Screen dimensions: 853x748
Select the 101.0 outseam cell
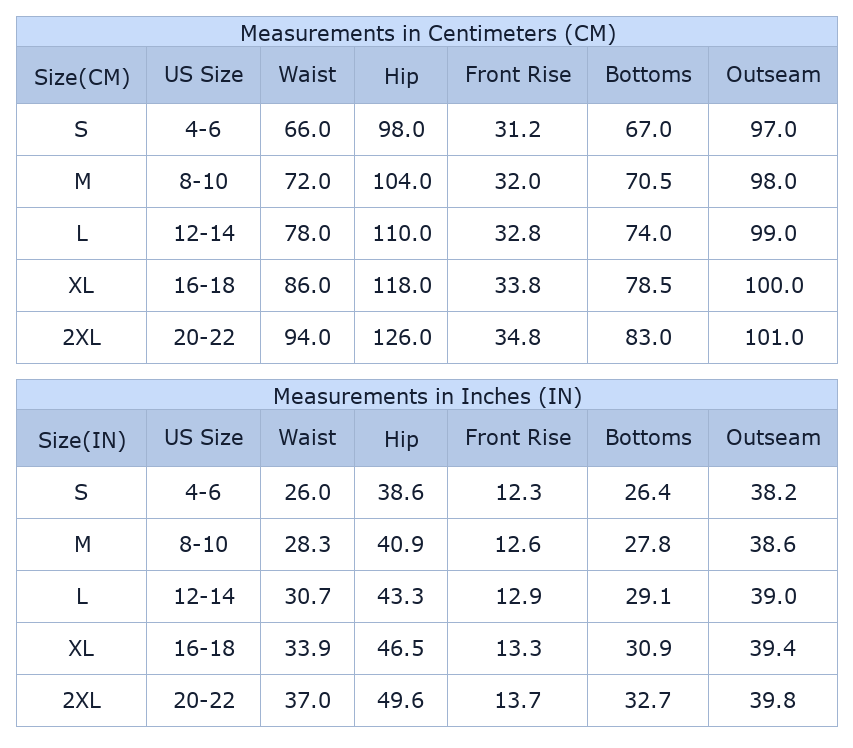(773, 338)
